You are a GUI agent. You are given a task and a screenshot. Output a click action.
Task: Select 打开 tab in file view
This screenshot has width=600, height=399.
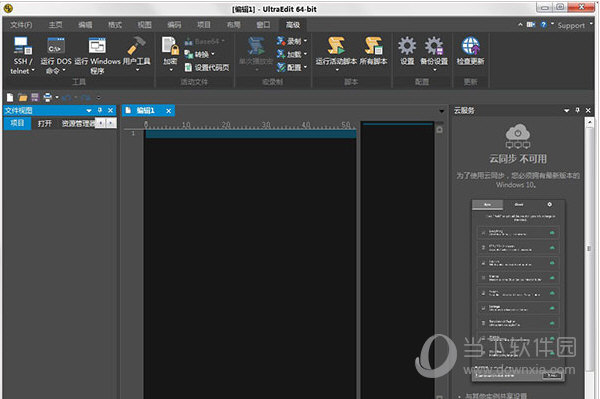tap(44, 123)
